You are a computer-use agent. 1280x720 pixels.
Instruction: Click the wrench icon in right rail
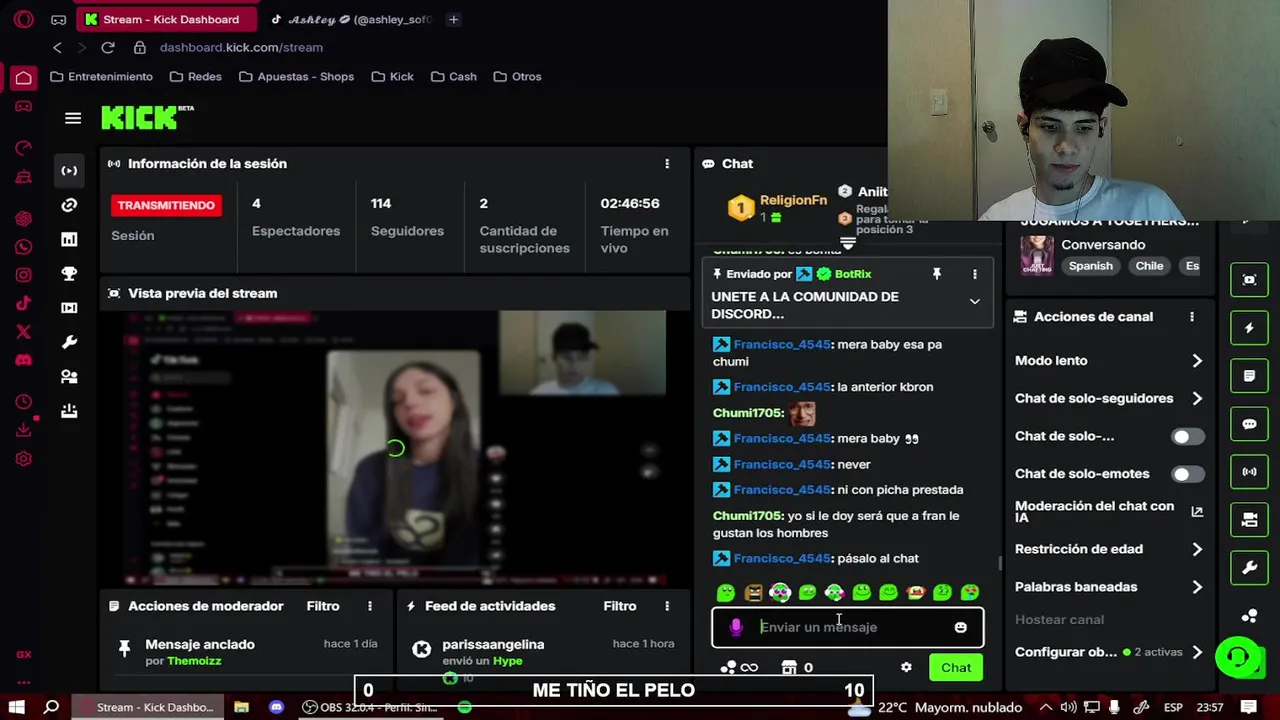point(1249,568)
